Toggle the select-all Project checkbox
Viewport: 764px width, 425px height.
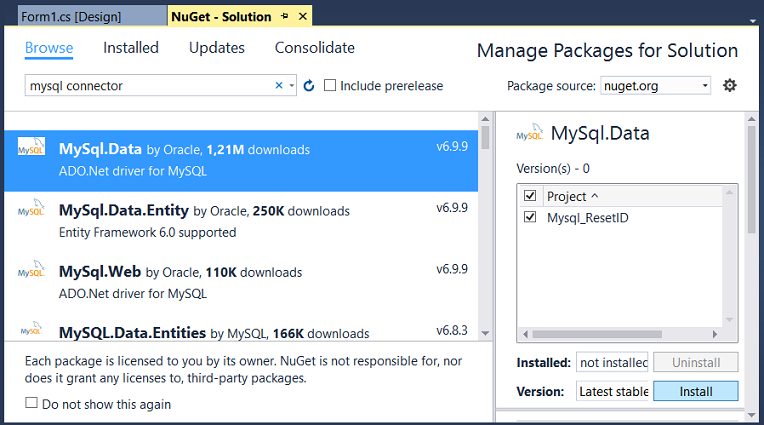point(530,195)
